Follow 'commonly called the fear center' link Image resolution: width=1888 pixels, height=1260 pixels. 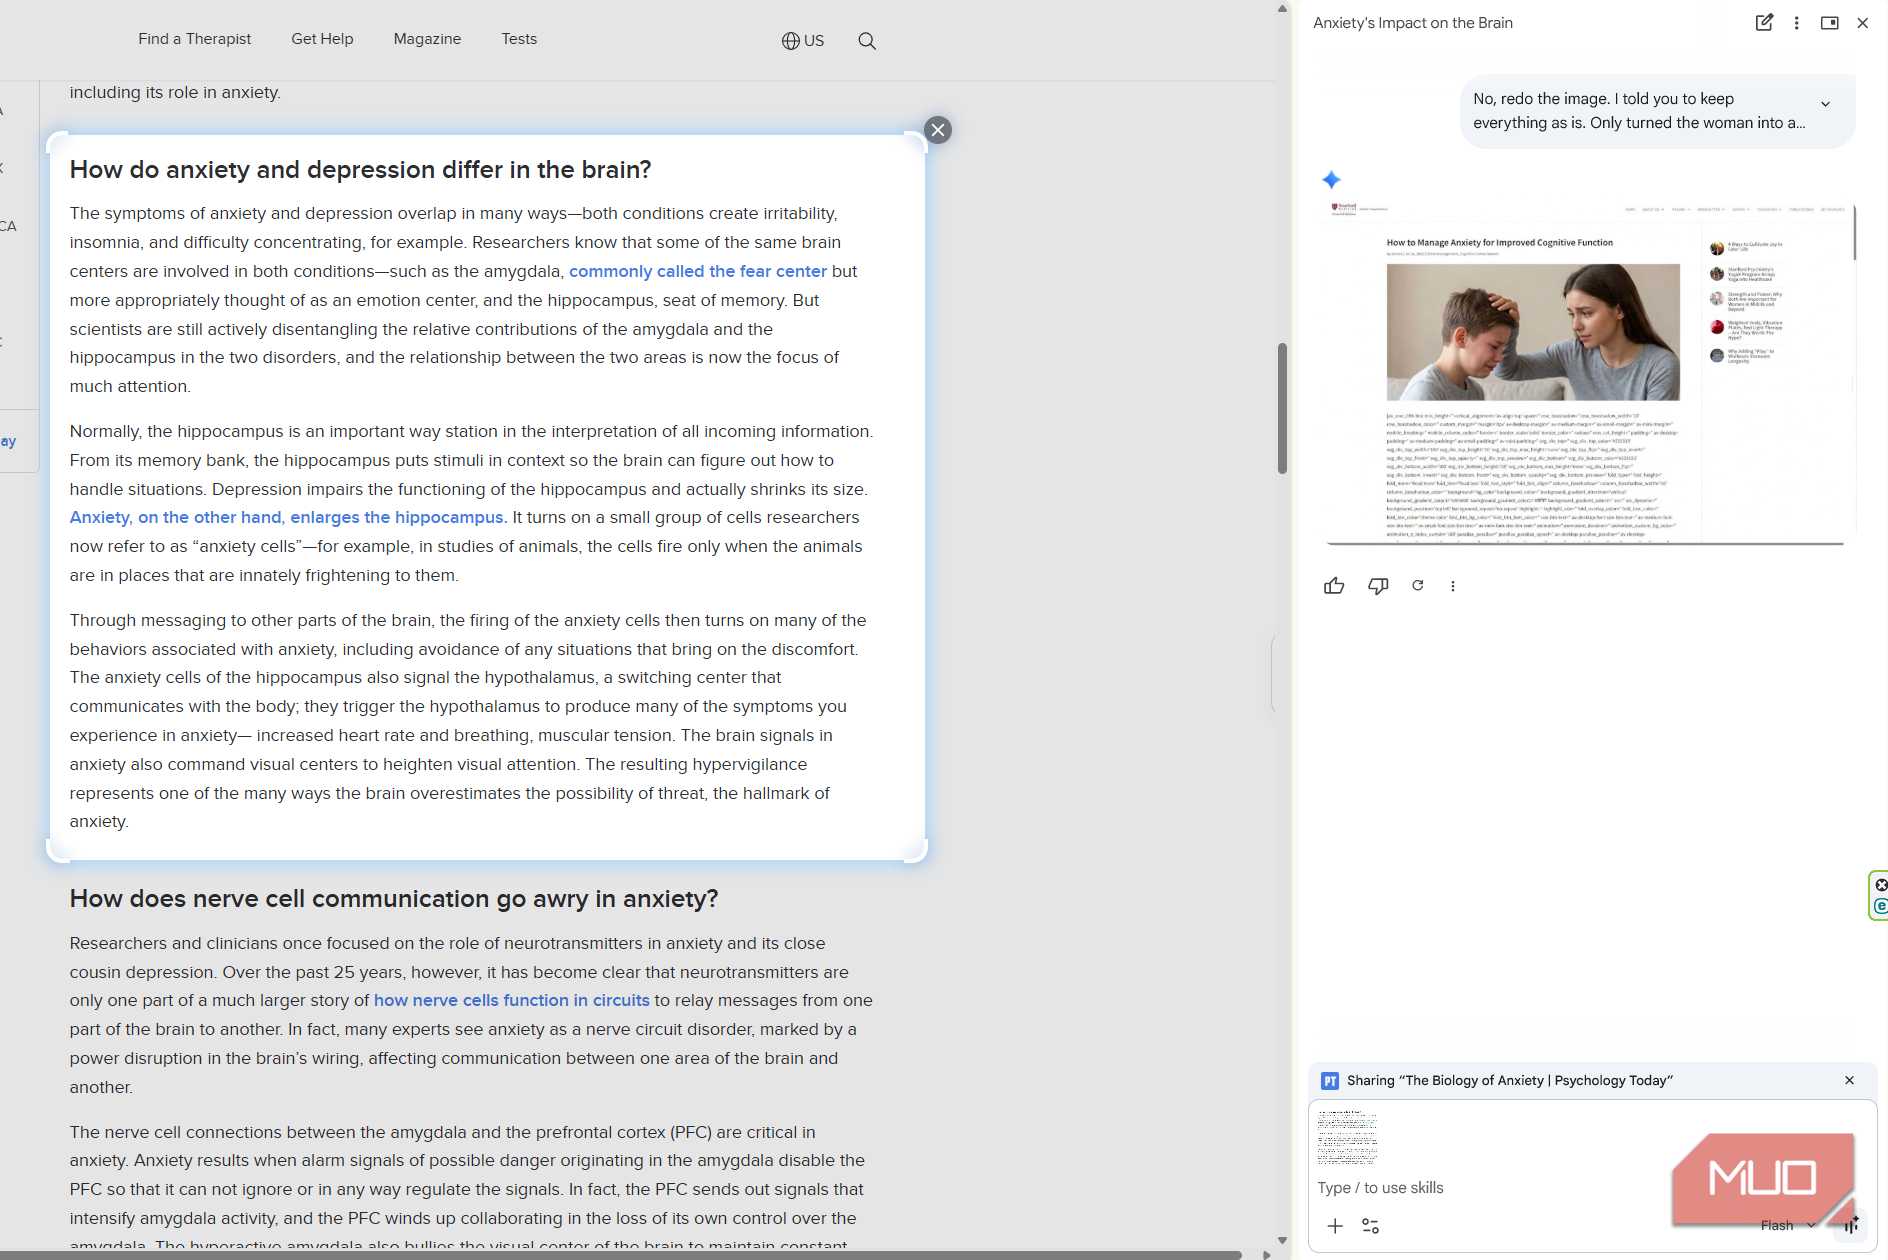(698, 271)
